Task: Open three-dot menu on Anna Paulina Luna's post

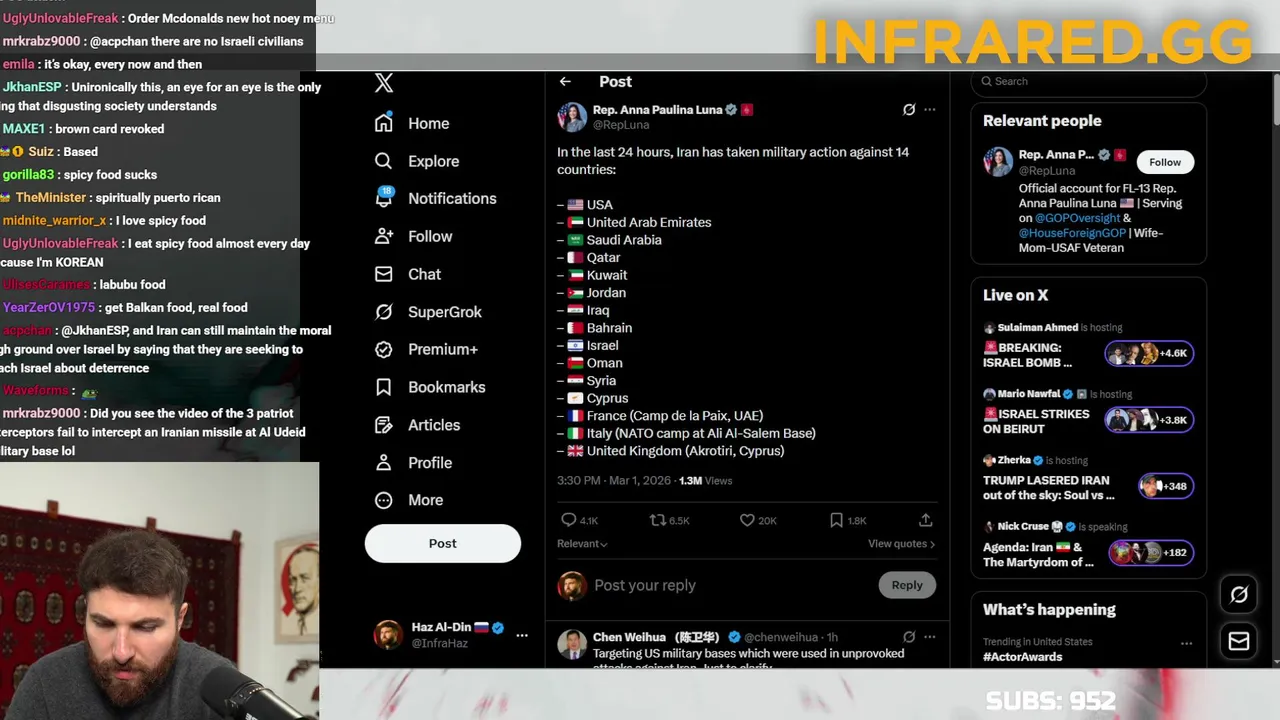Action: (x=930, y=110)
